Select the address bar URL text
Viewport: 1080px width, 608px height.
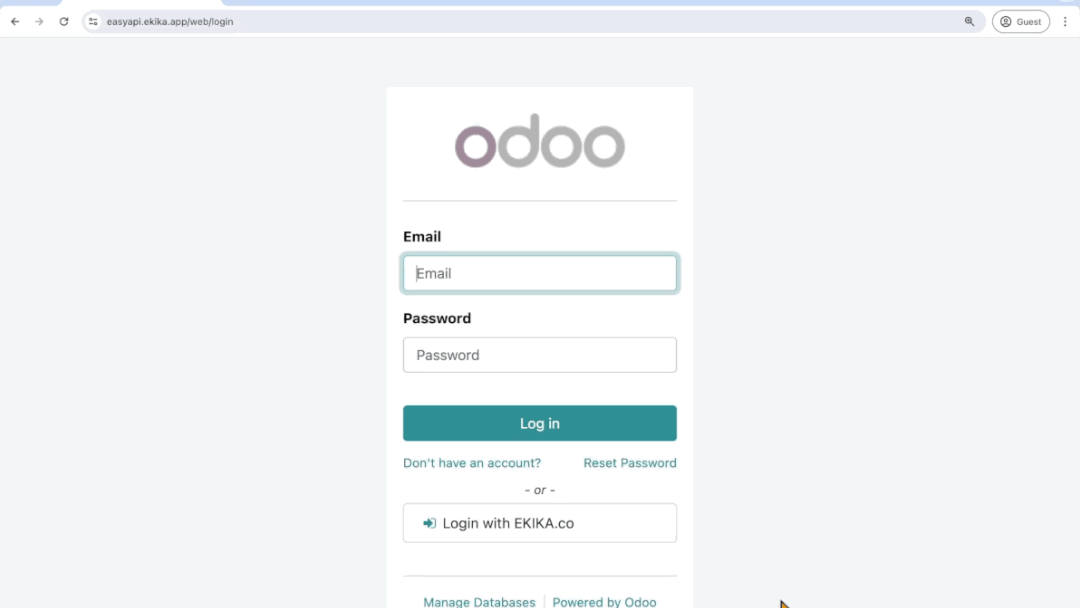tap(170, 21)
